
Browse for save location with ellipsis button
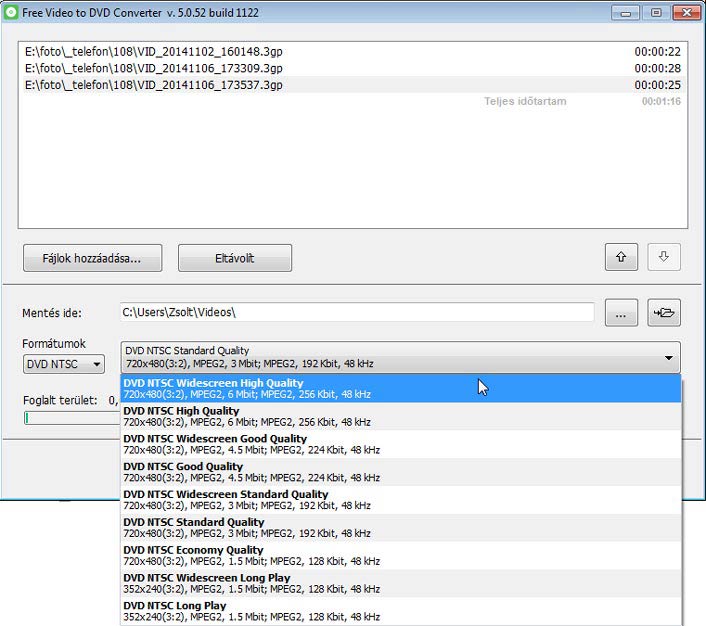[621, 313]
